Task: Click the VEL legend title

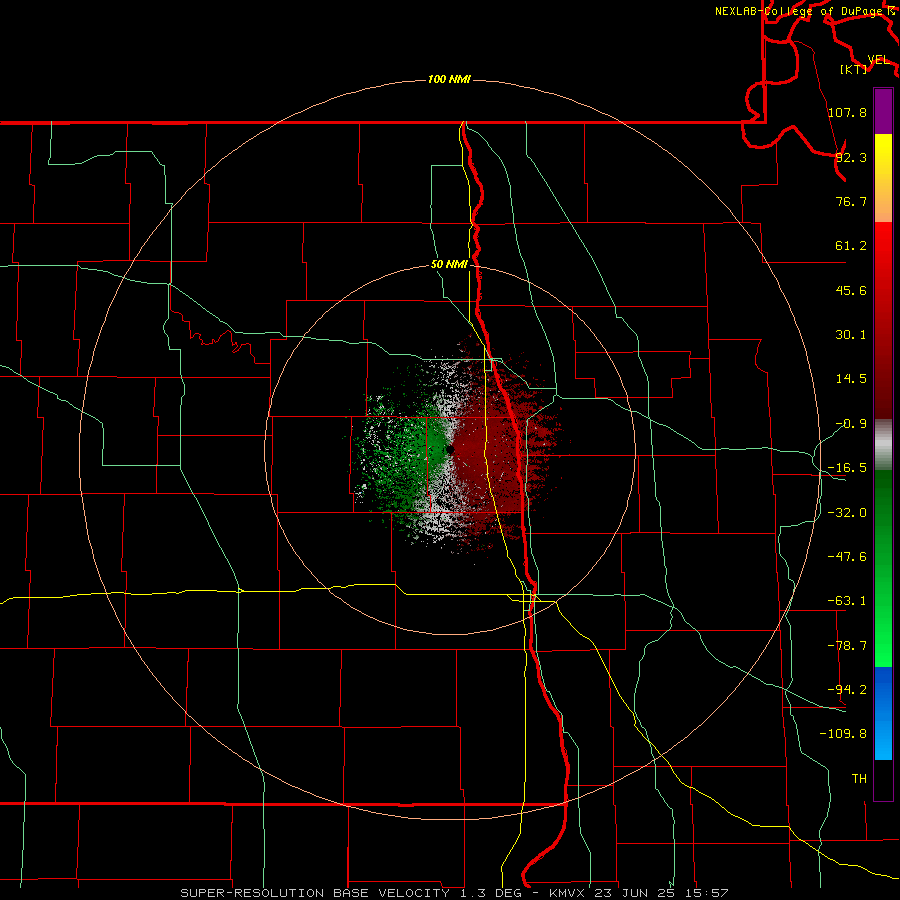Action: point(878,60)
